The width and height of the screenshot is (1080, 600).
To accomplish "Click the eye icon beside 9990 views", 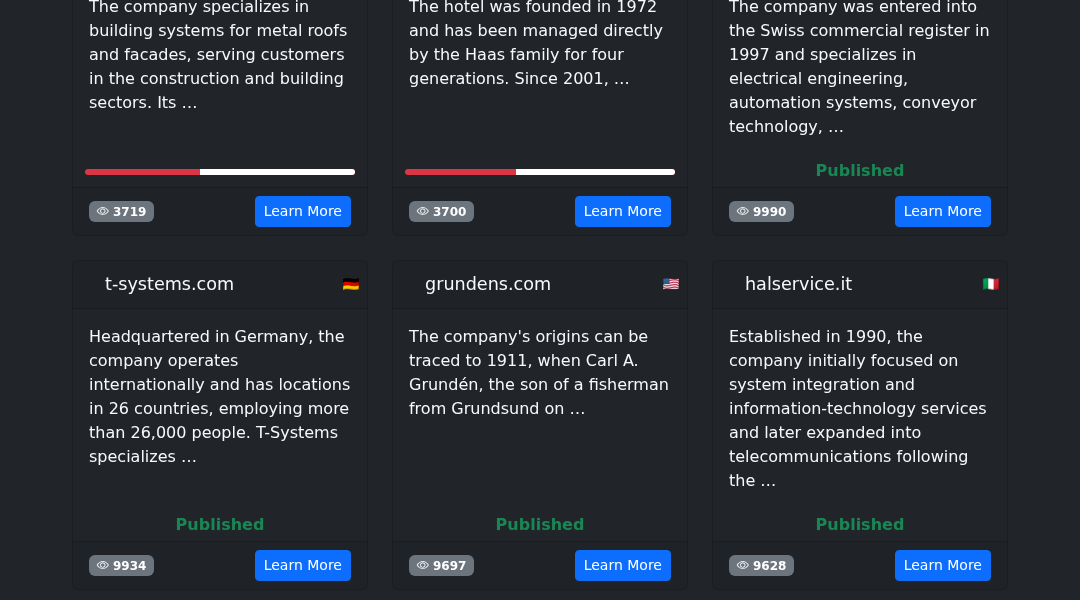I will click(742, 211).
